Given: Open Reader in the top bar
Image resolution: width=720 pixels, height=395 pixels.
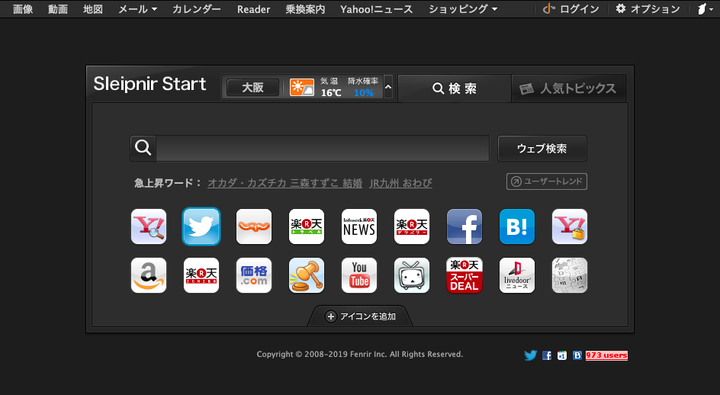Looking at the screenshot, I should pos(253,9).
